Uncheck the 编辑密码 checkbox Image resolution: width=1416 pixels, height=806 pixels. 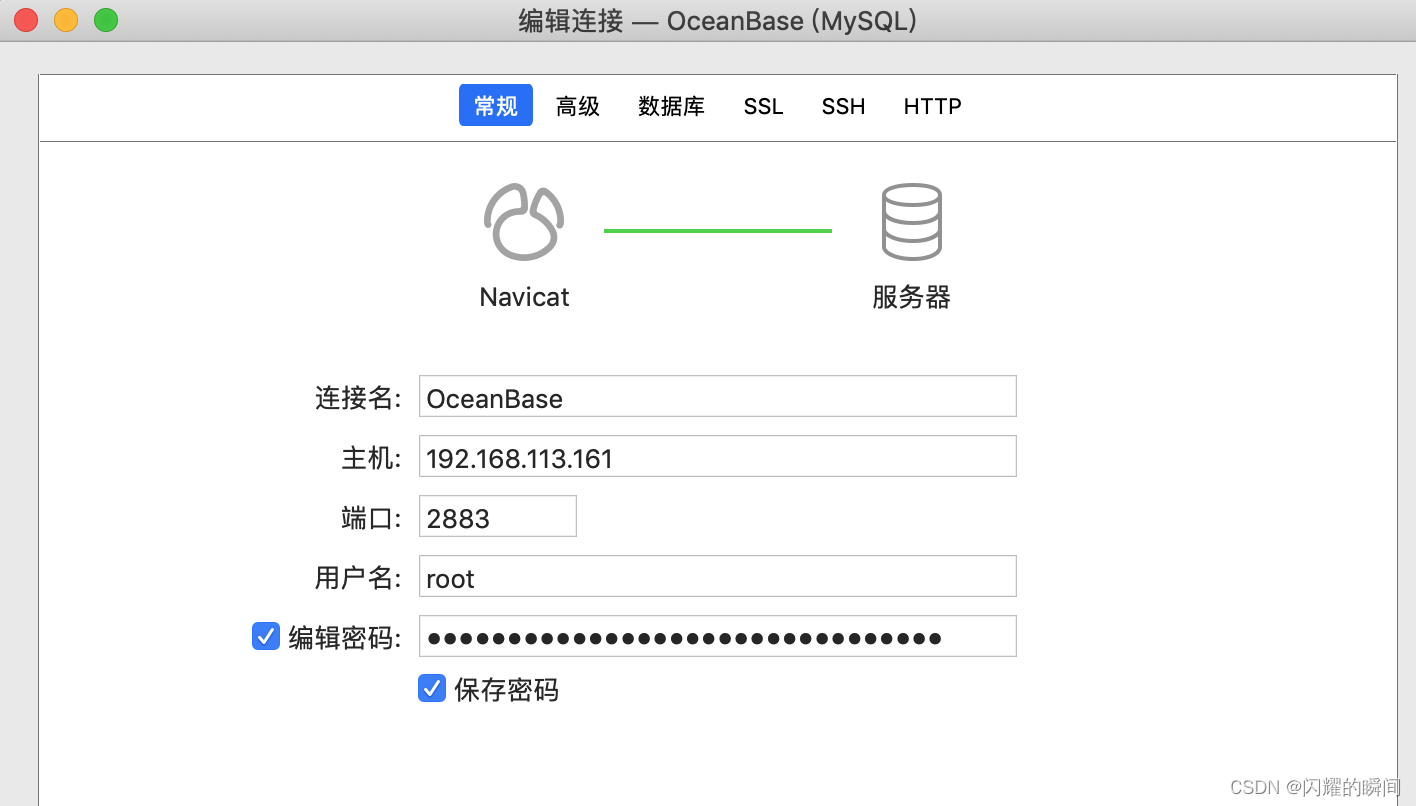point(266,636)
